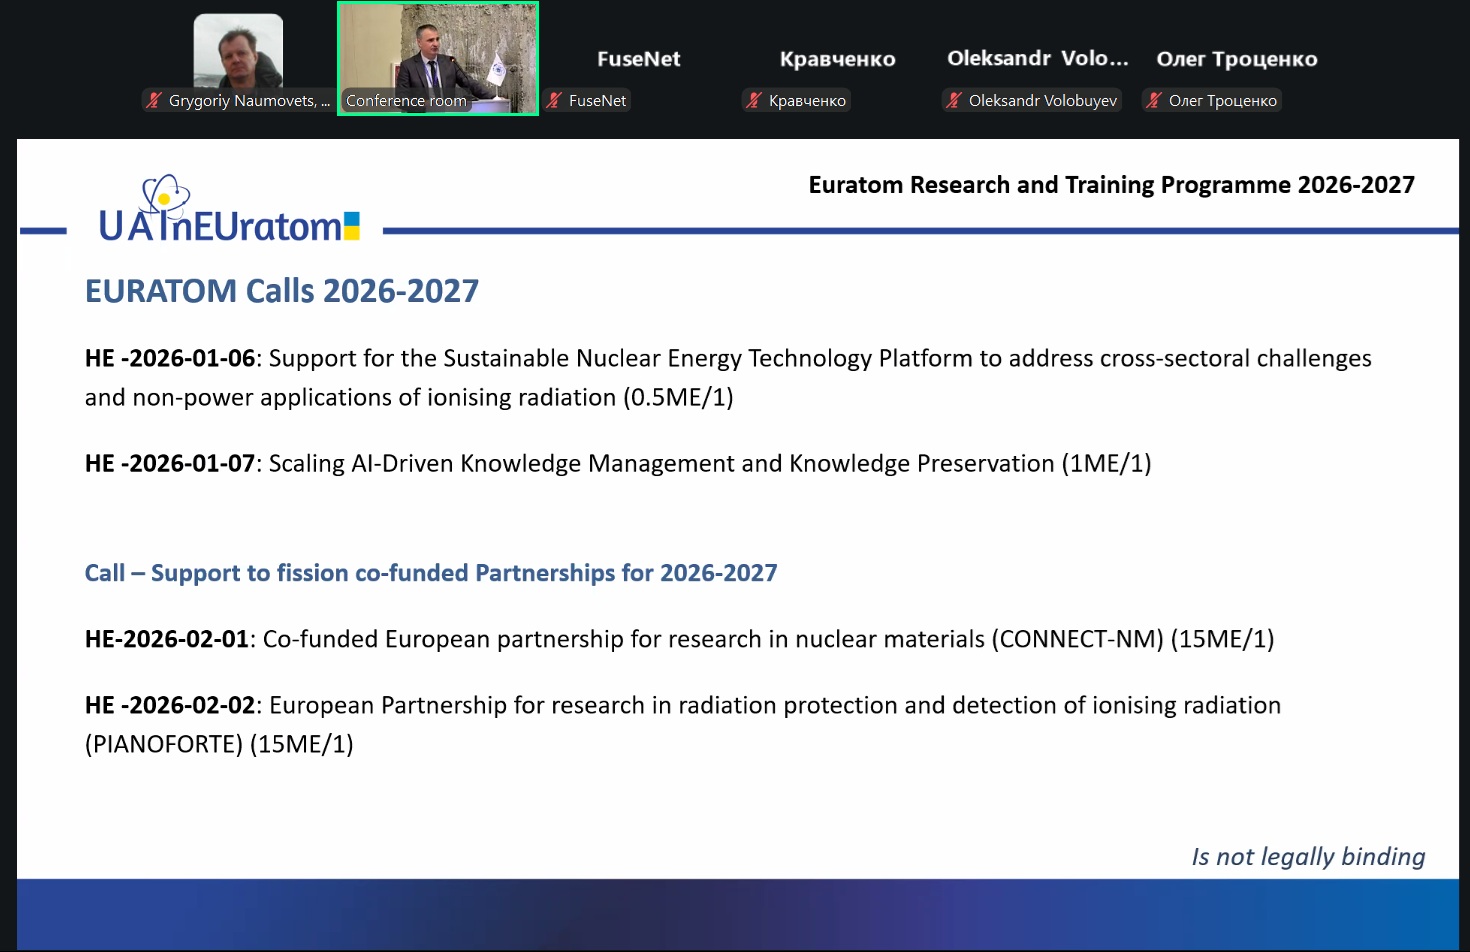Click the Conference room name label

[406, 101]
